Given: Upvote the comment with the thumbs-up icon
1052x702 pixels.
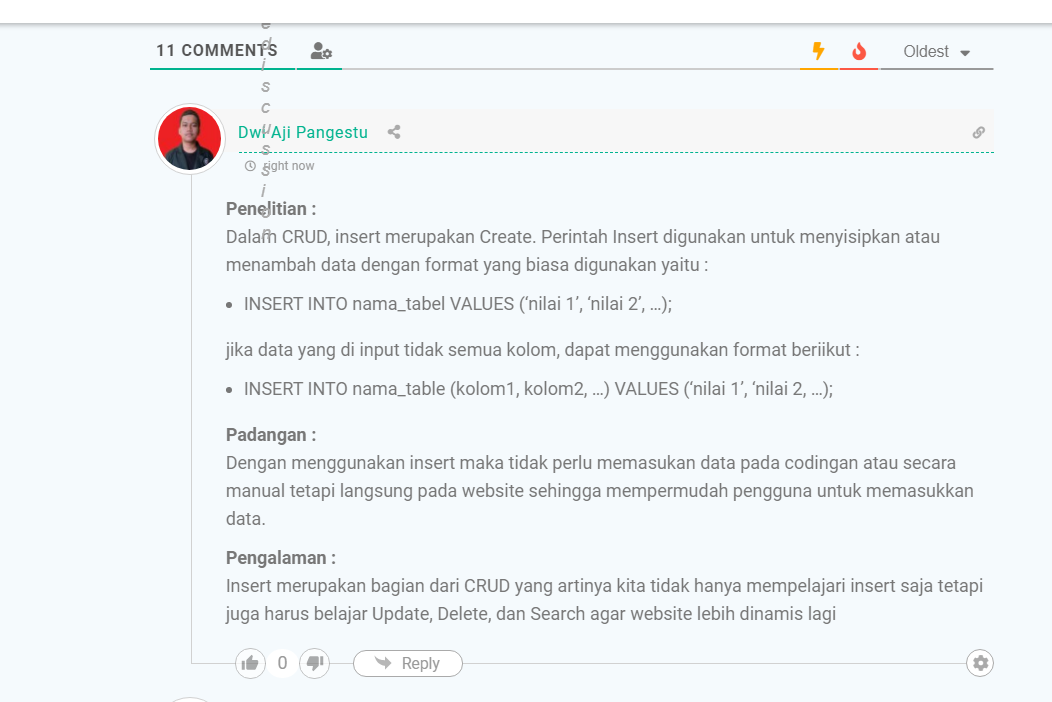Looking at the screenshot, I should coord(250,663).
